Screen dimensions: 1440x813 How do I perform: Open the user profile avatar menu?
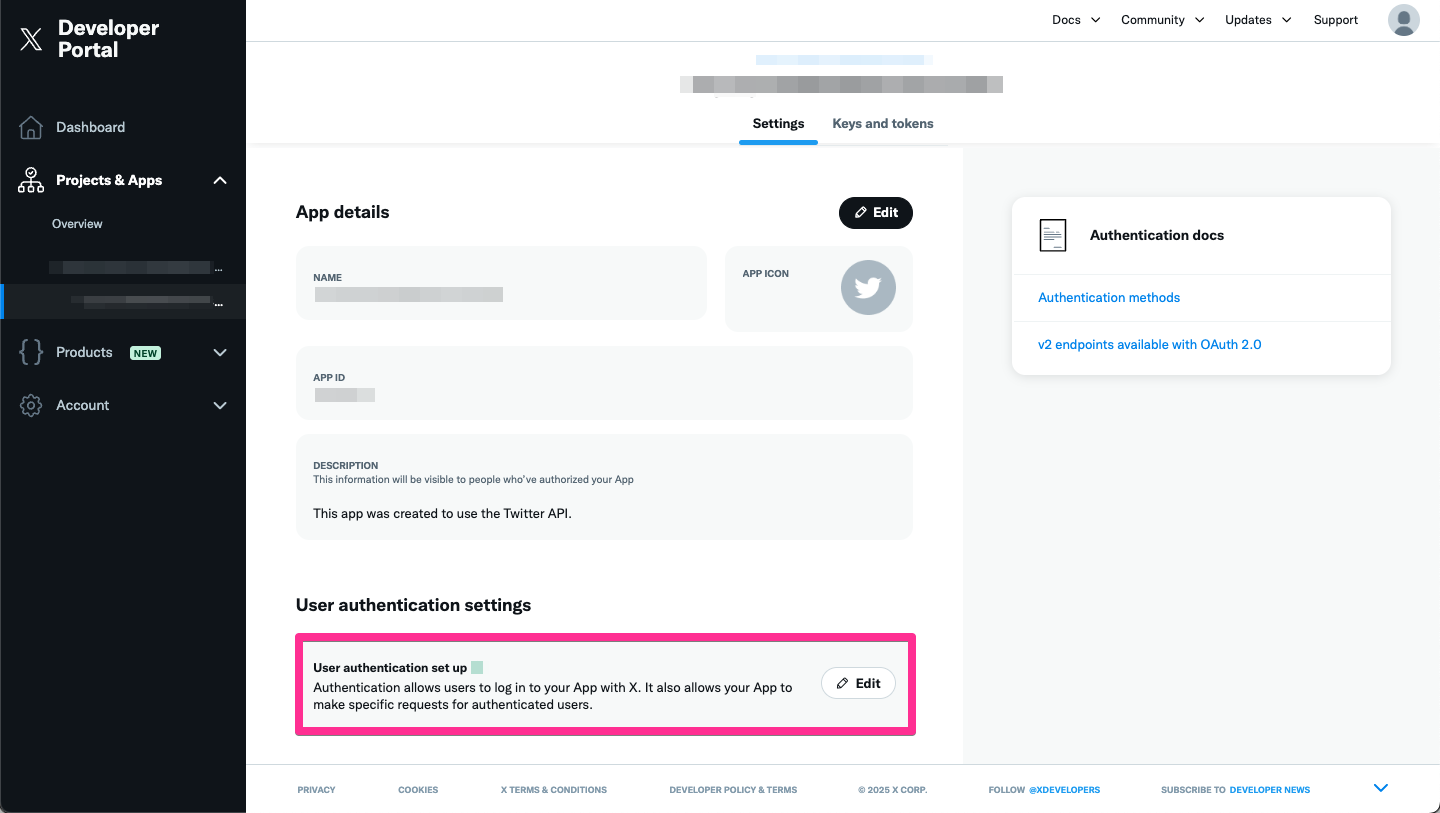coord(1404,20)
